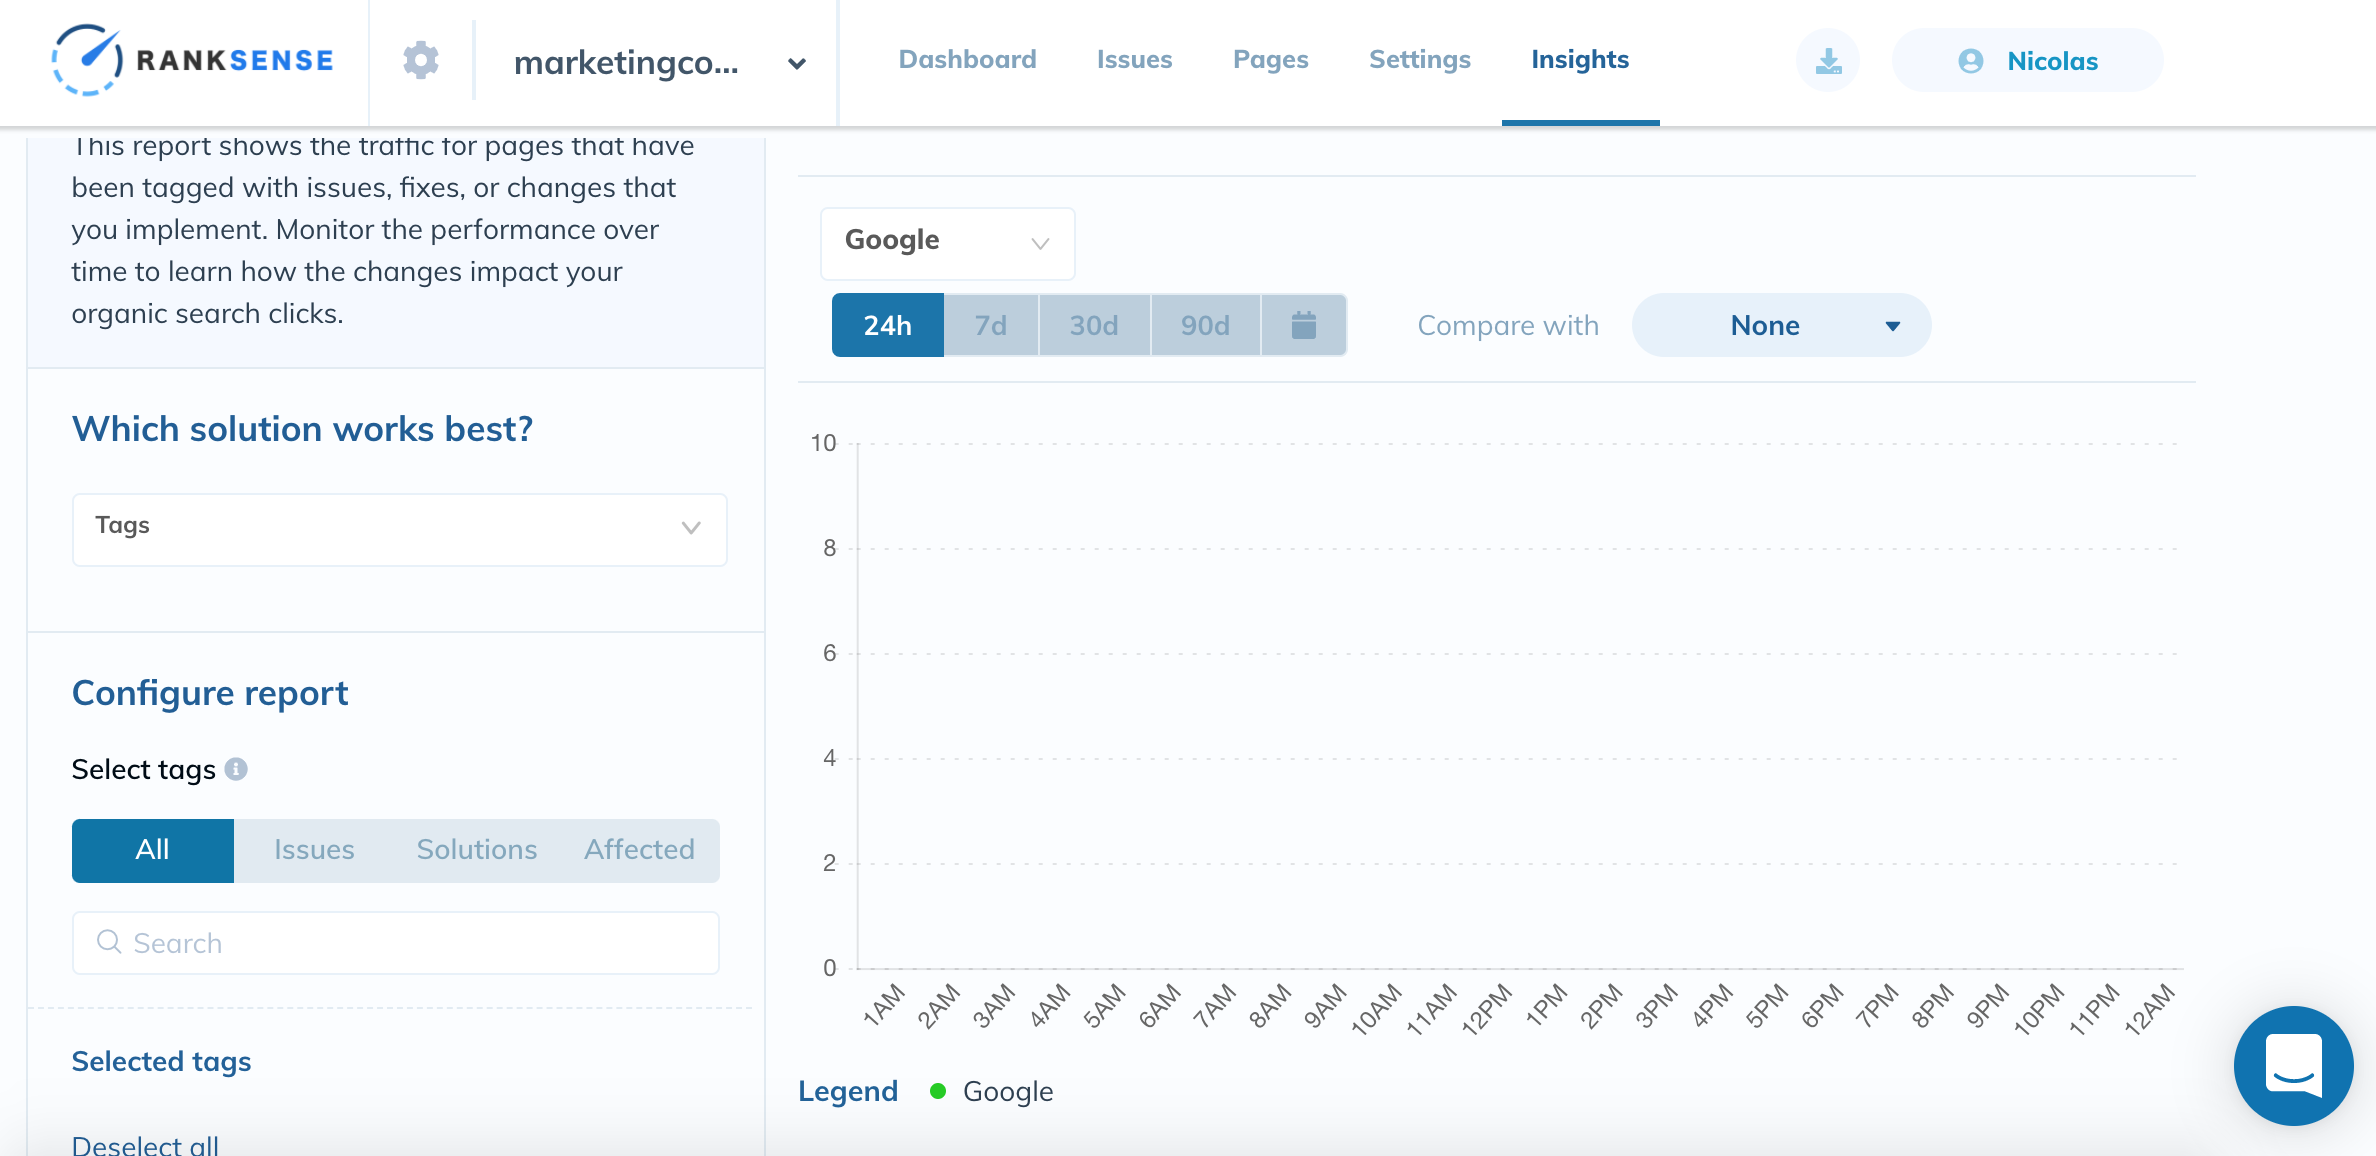
Task: Expand the Tags dropdown
Action: coord(399,529)
